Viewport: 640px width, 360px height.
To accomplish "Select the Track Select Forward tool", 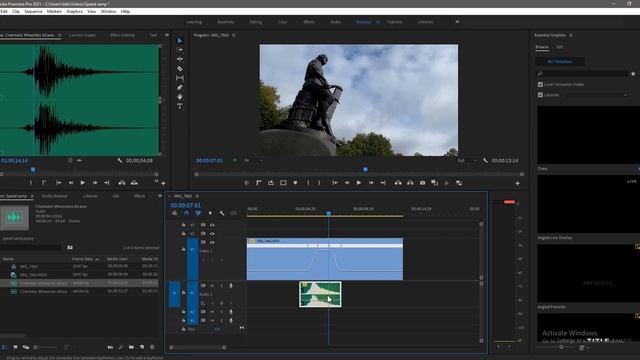I will [180, 50].
